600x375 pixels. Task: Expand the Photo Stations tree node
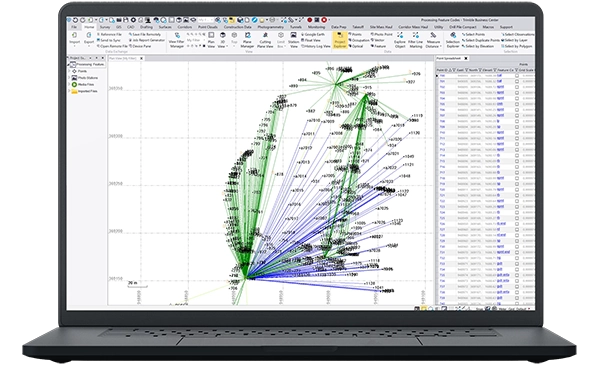[x=69, y=78]
